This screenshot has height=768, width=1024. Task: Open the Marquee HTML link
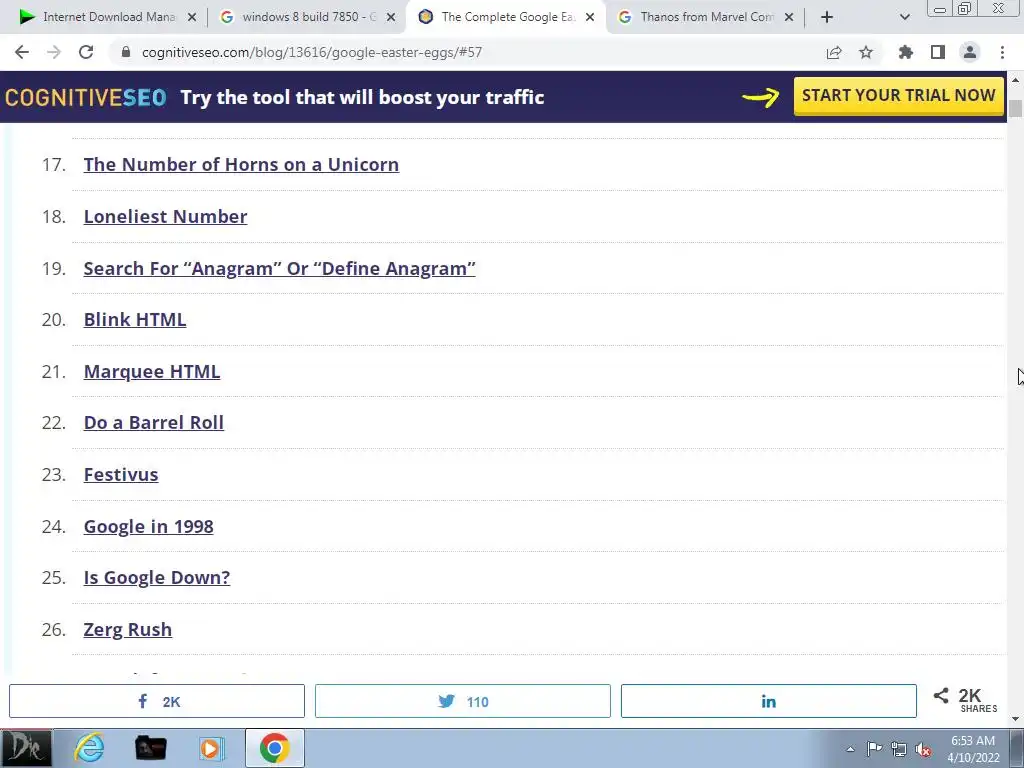152,372
